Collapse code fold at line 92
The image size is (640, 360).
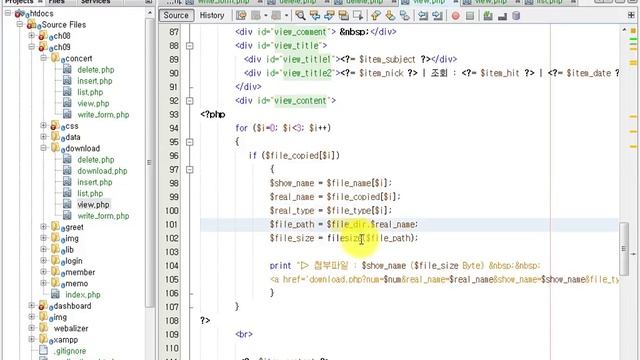[x=189, y=101]
